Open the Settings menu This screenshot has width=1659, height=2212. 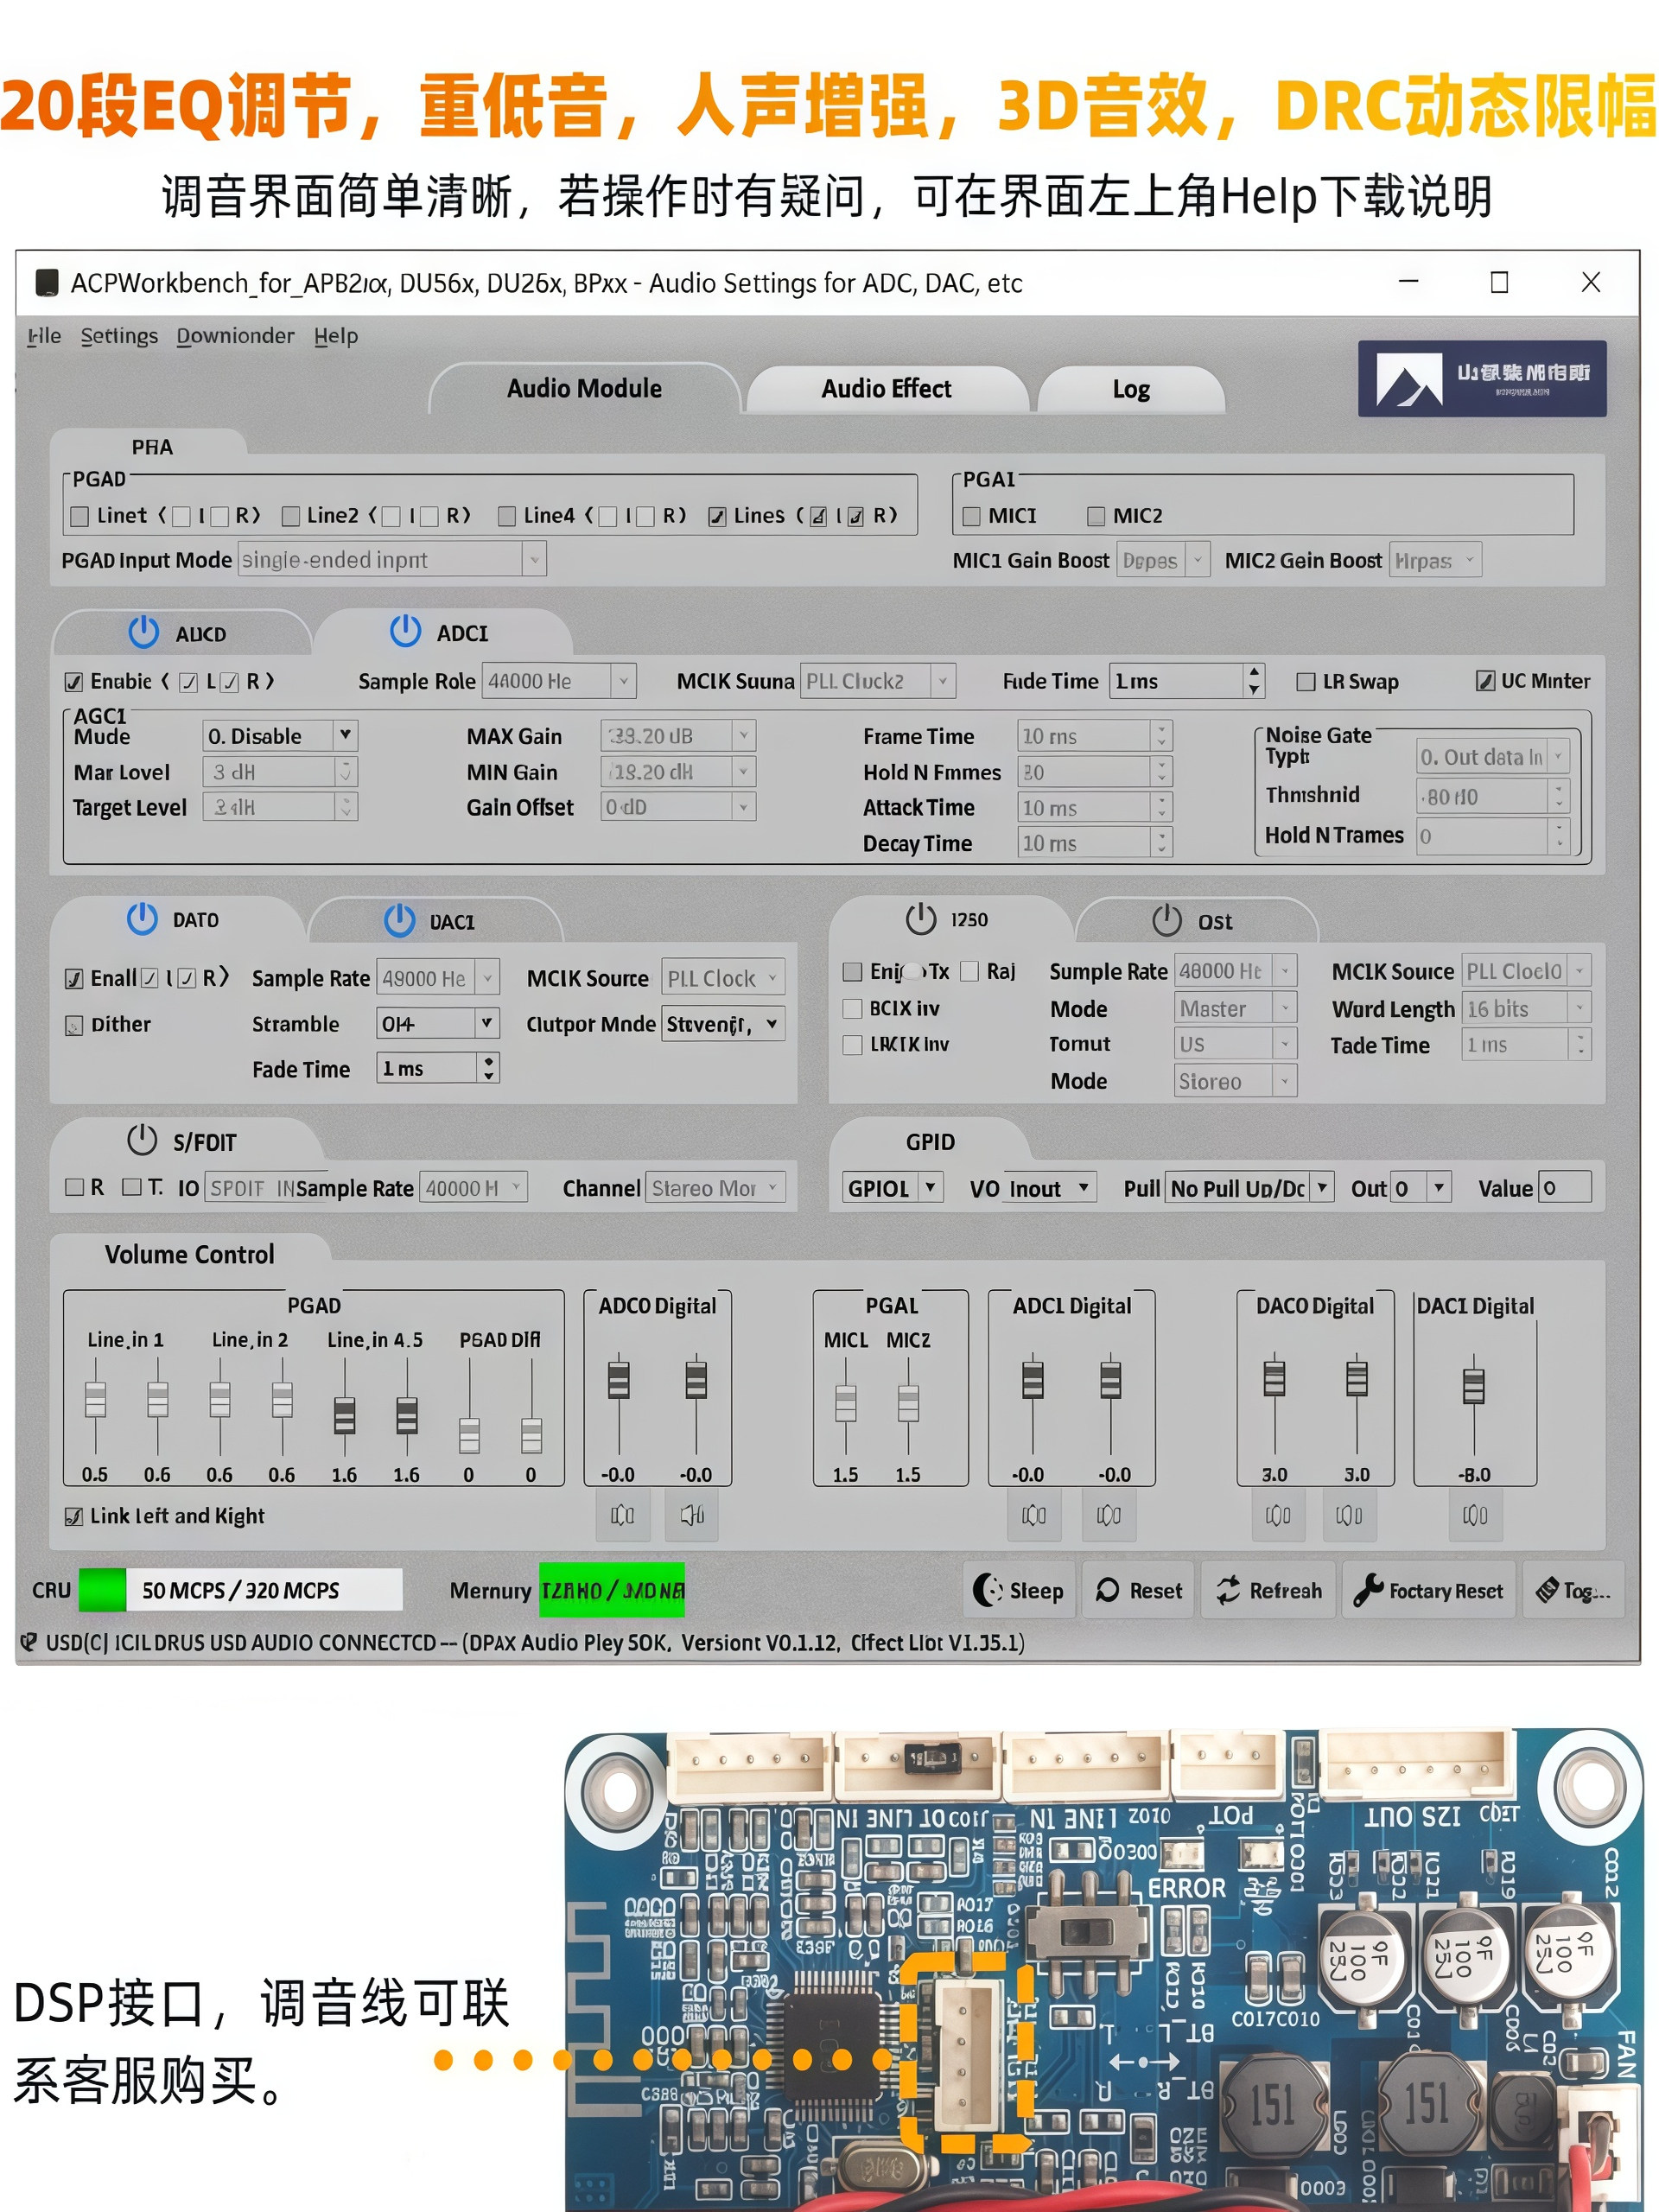[x=119, y=336]
